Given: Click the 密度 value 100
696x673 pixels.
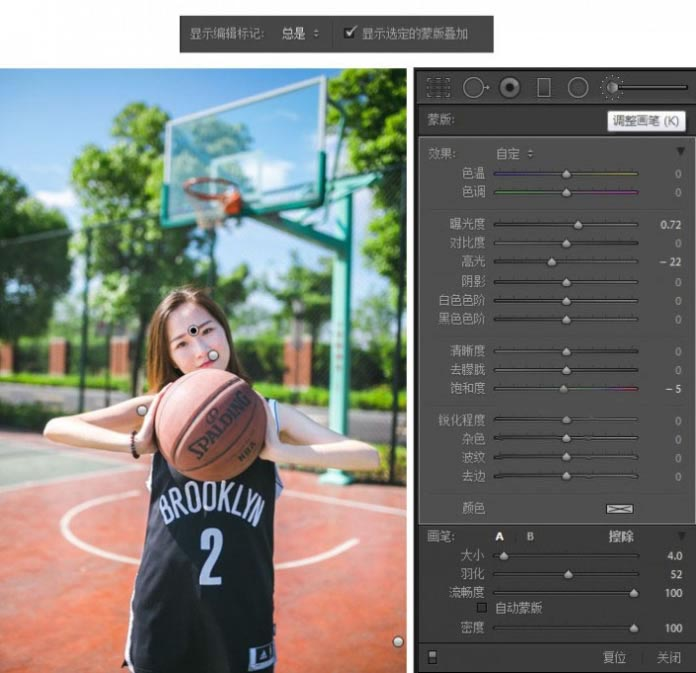Looking at the screenshot, I should (x=673, y=628).
